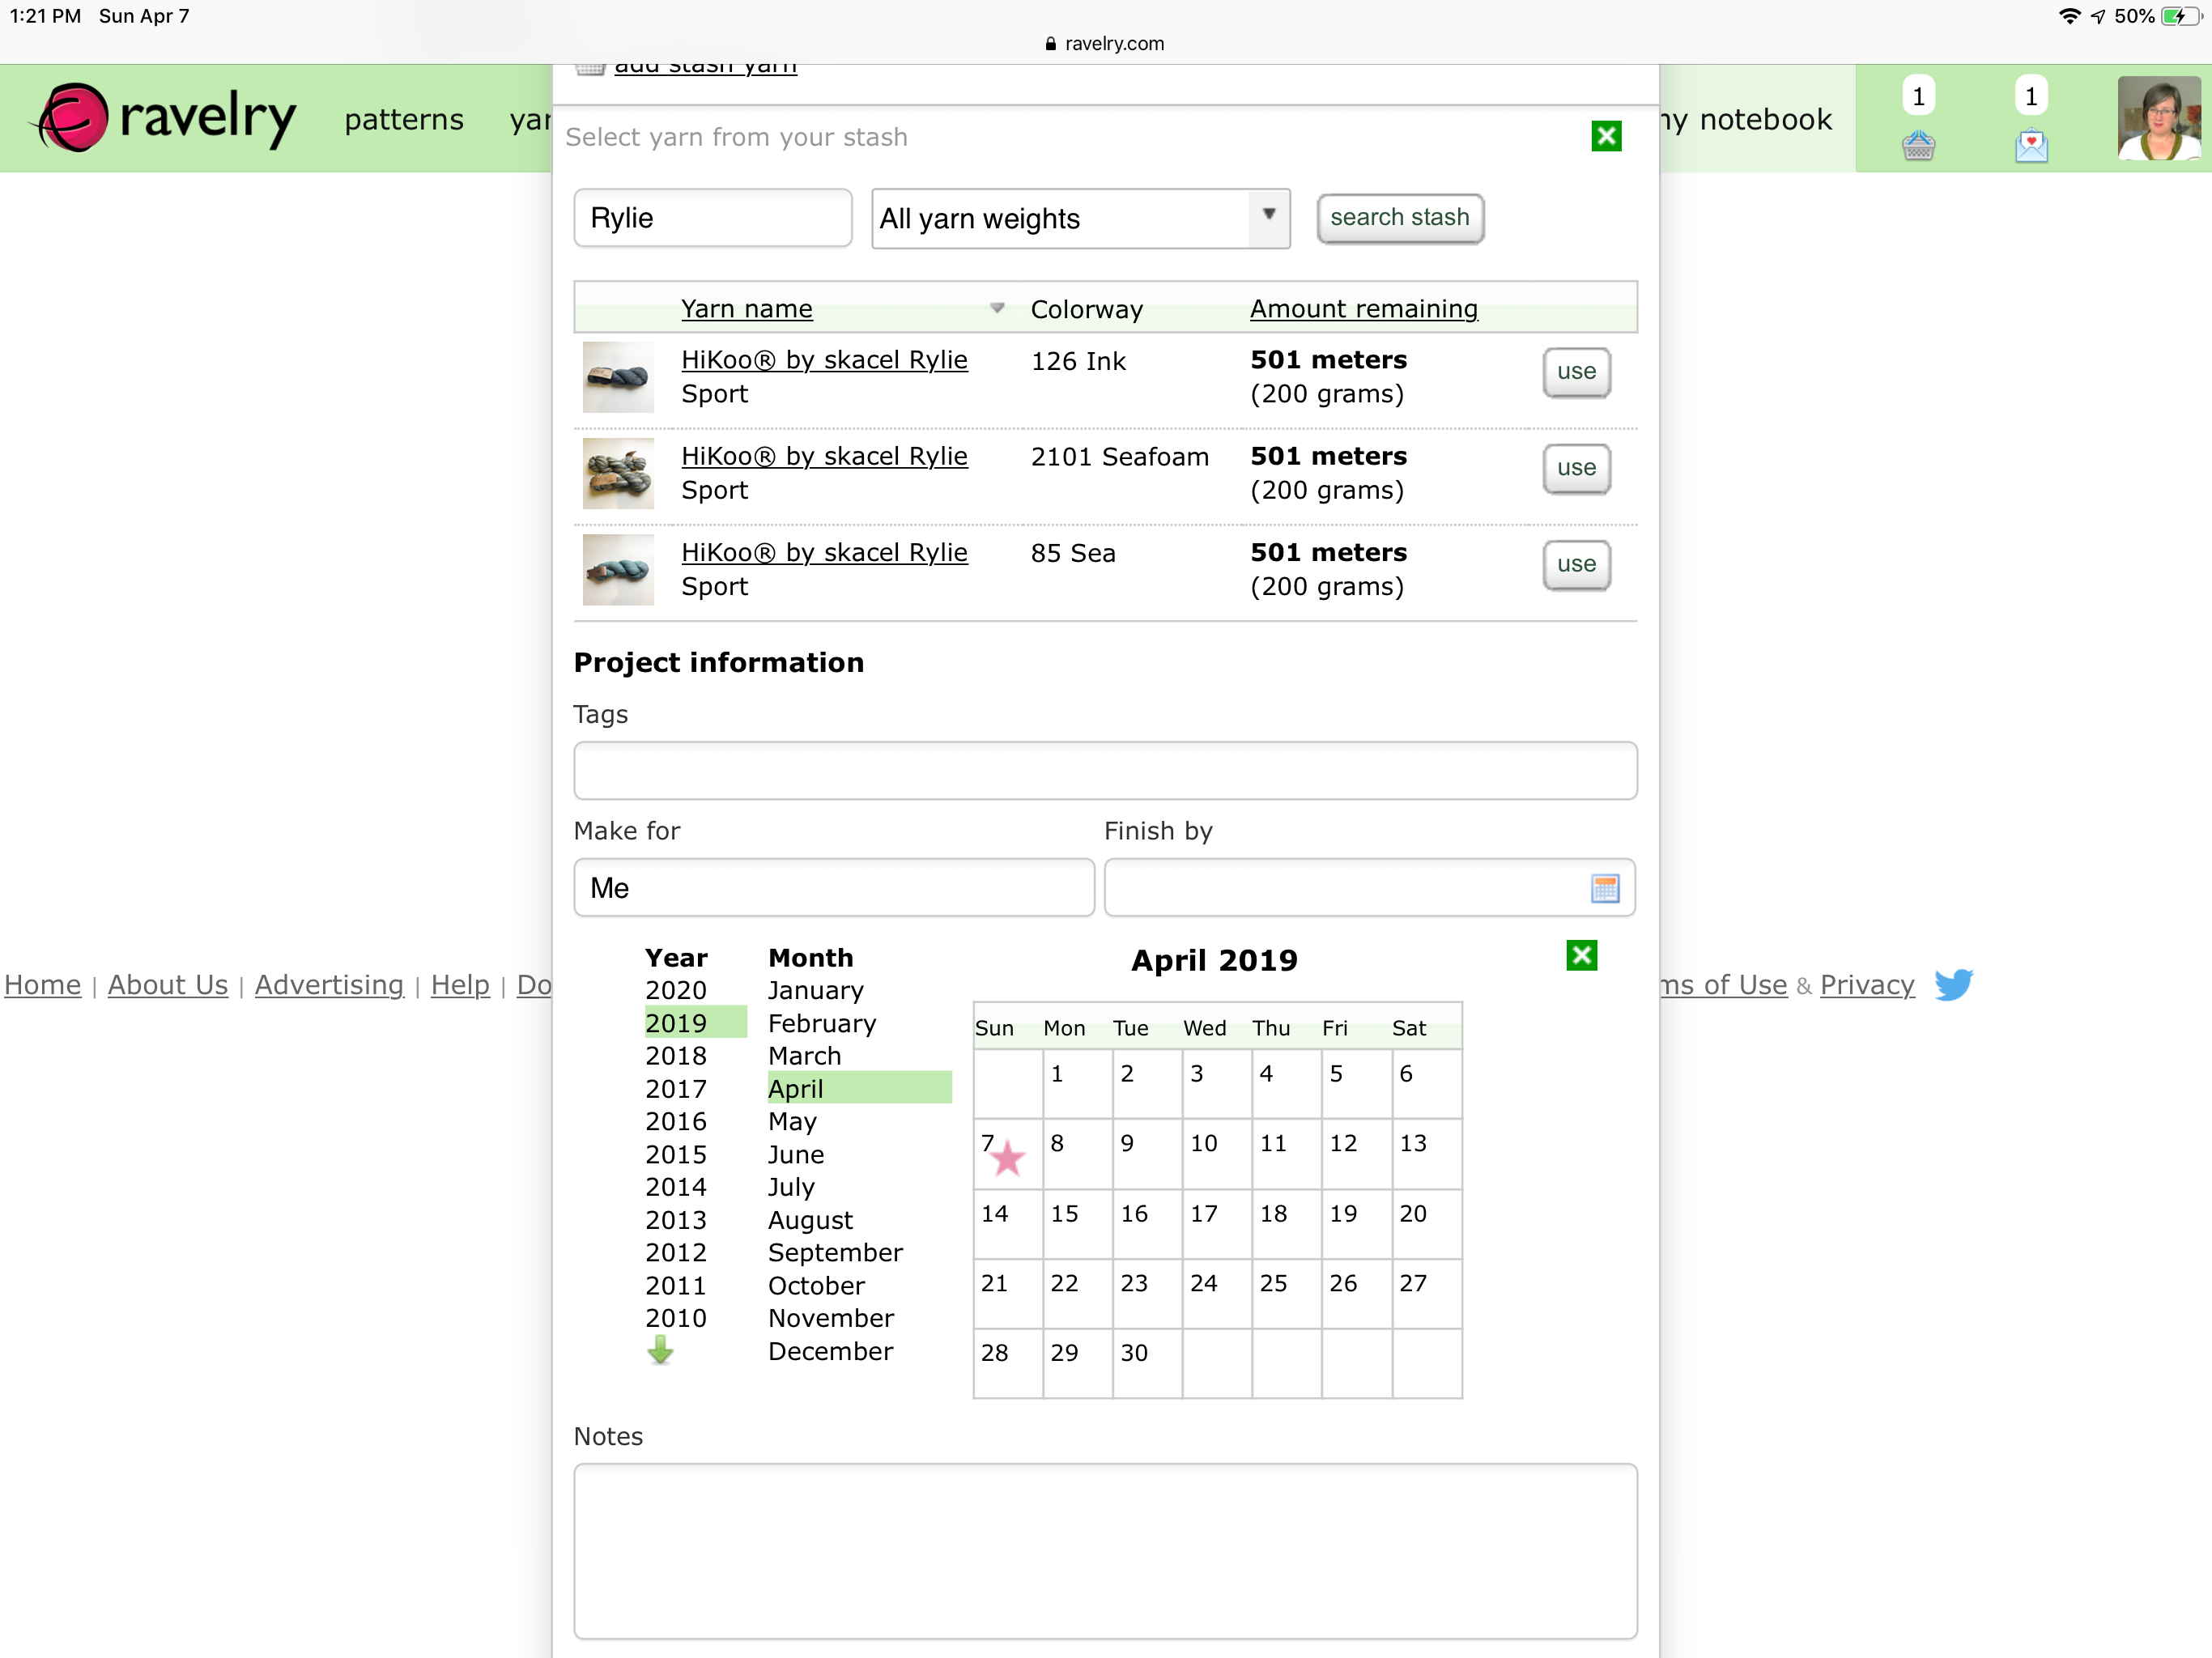
Task: Click the 85 Sea yarn thumbnail
Action: (618, 570)
